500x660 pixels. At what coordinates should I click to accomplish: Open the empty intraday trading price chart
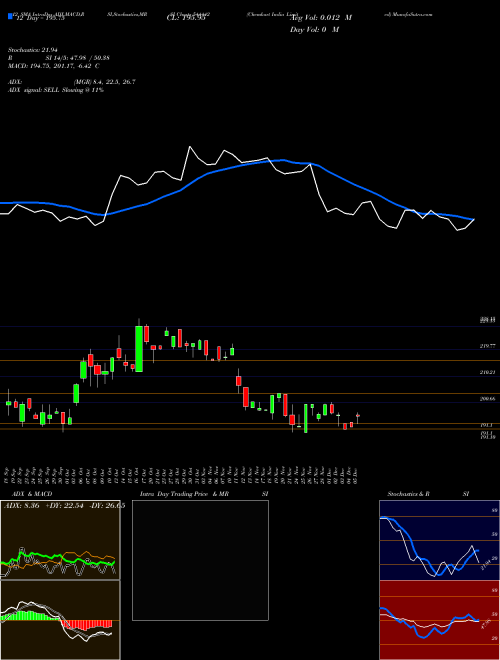[200, 560]
